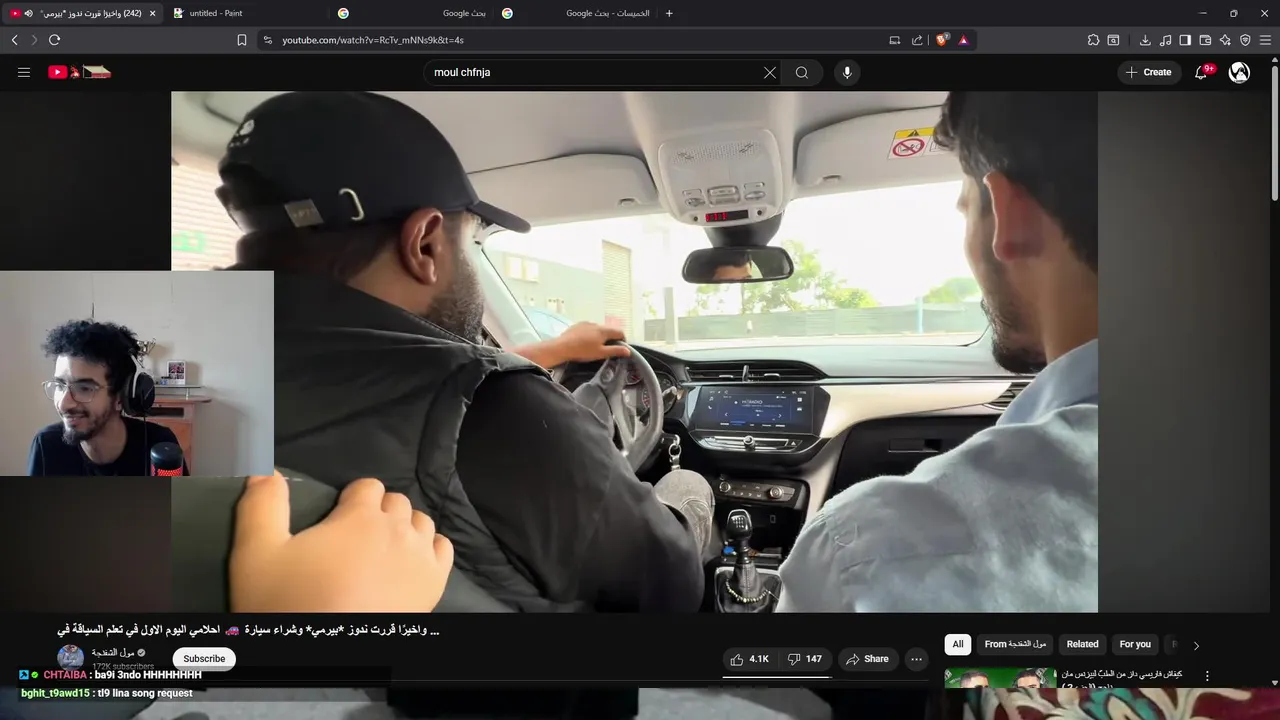
Task: Open the cast to device icon
Action: 894,40
